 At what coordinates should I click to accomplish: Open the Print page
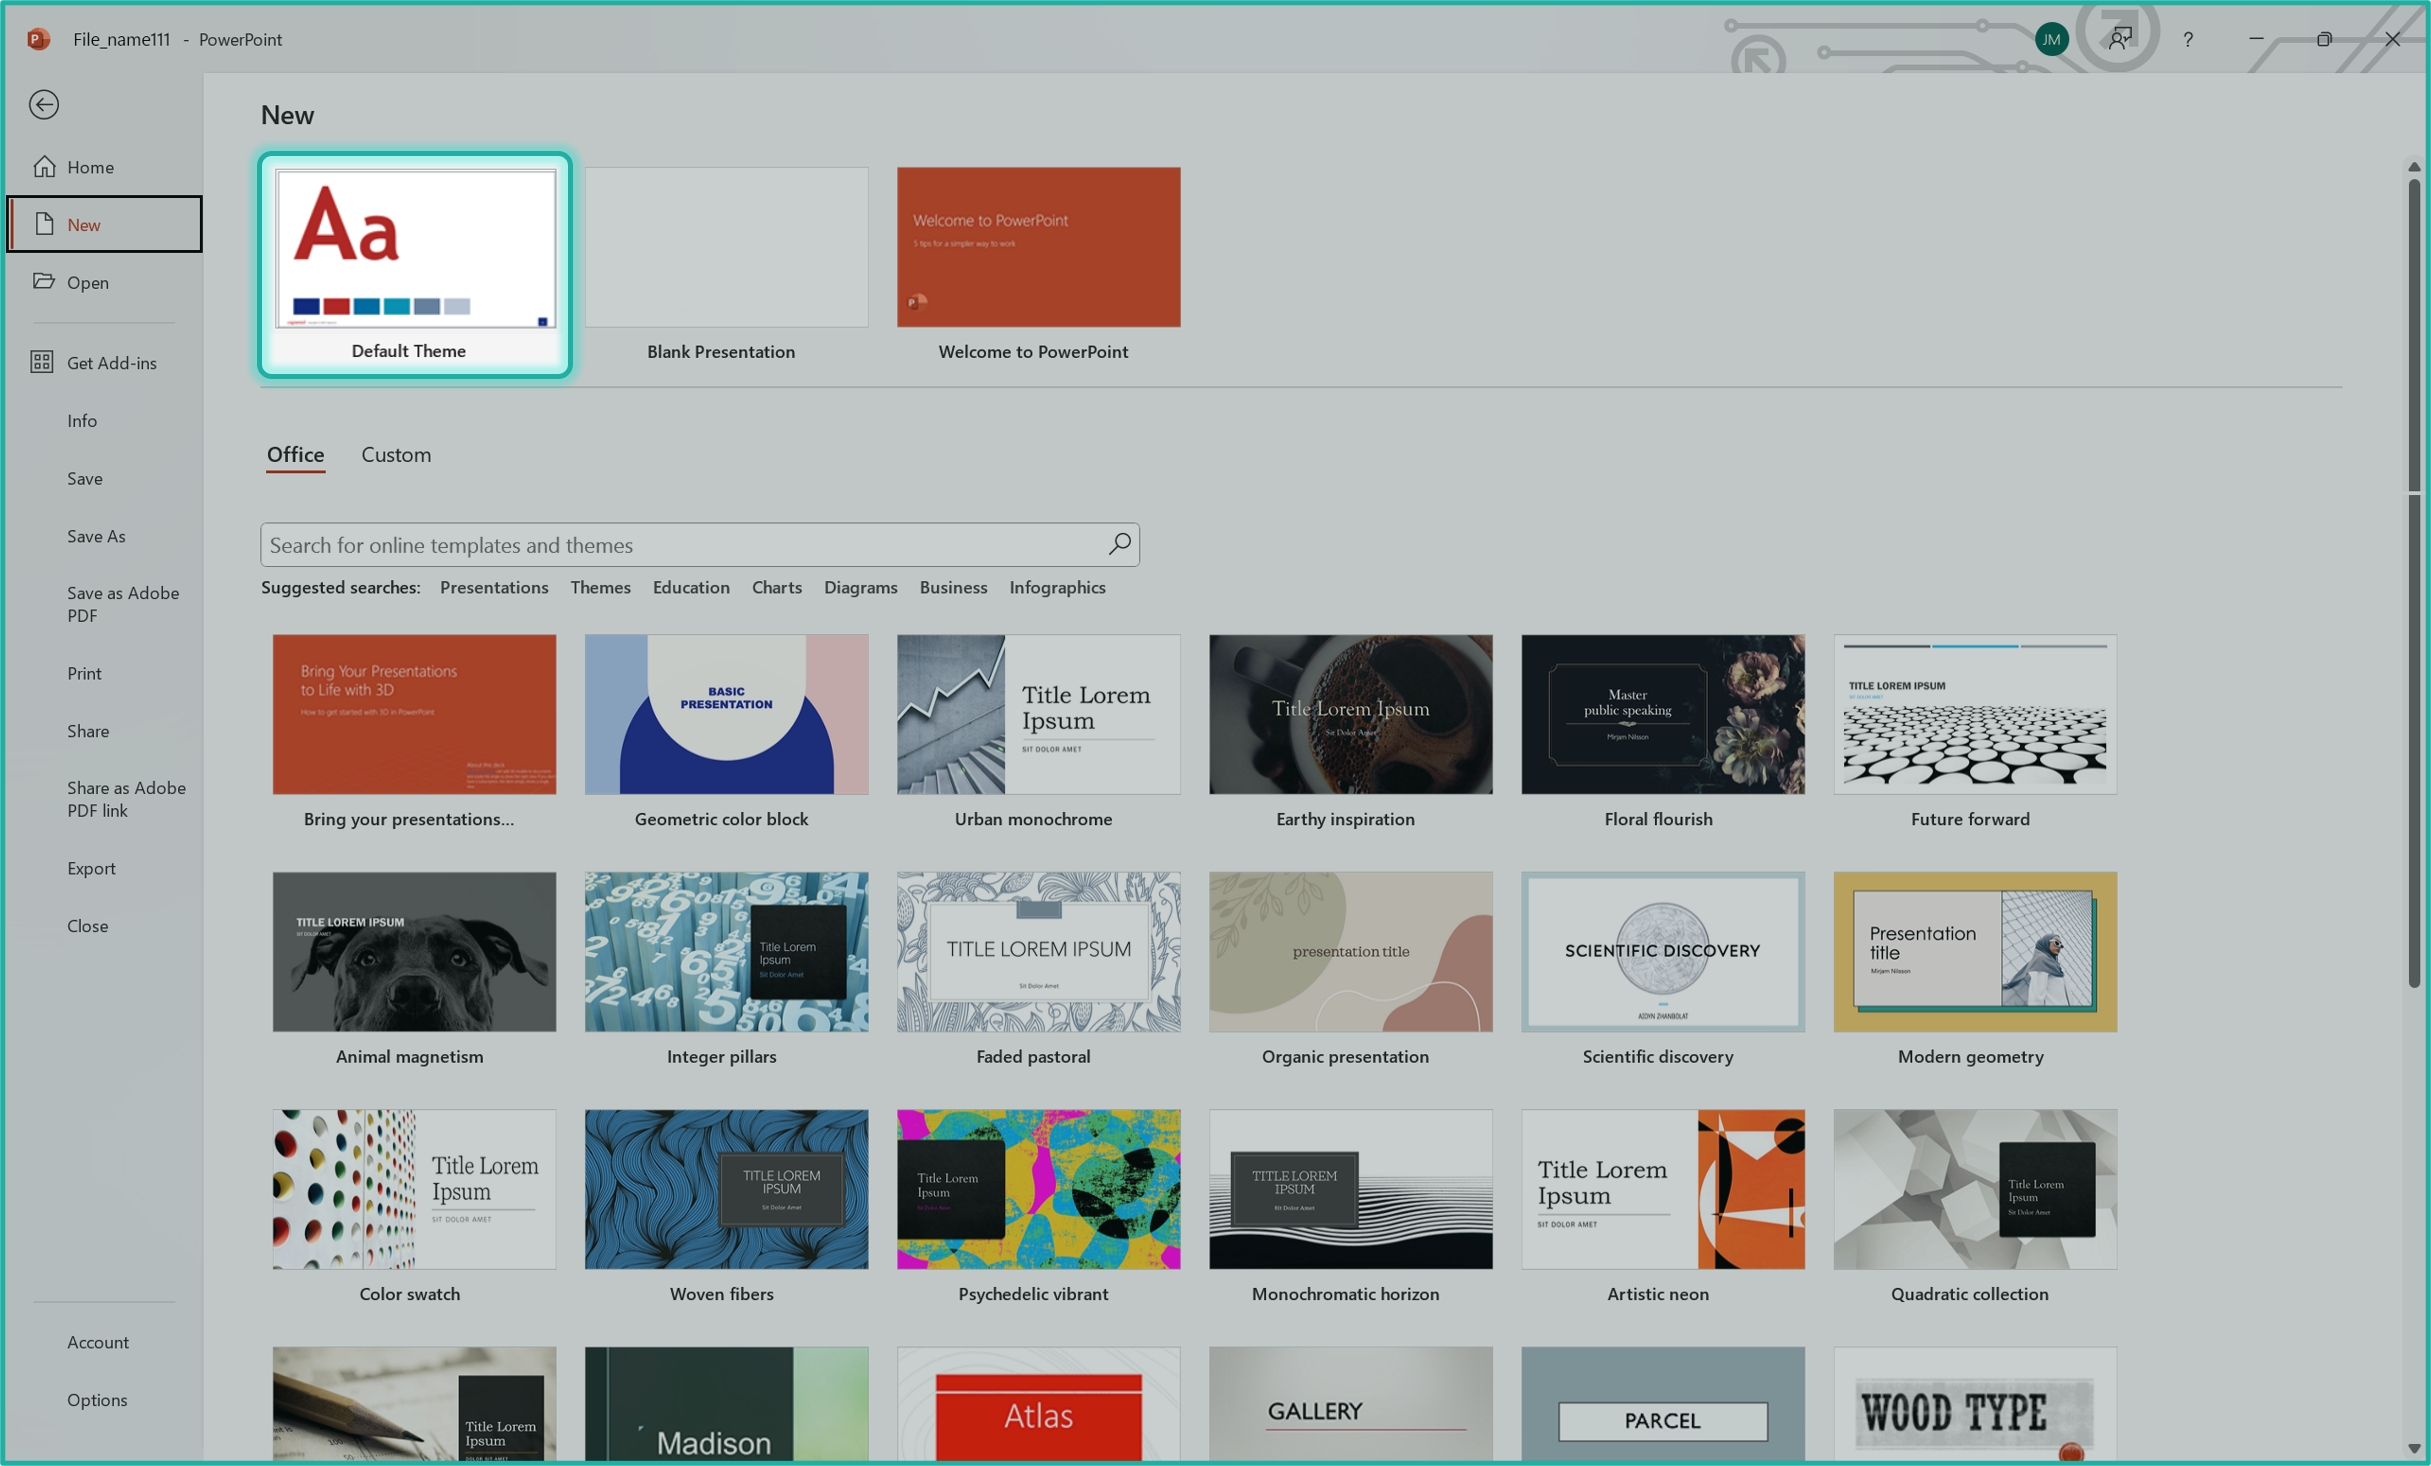(84, 673)
